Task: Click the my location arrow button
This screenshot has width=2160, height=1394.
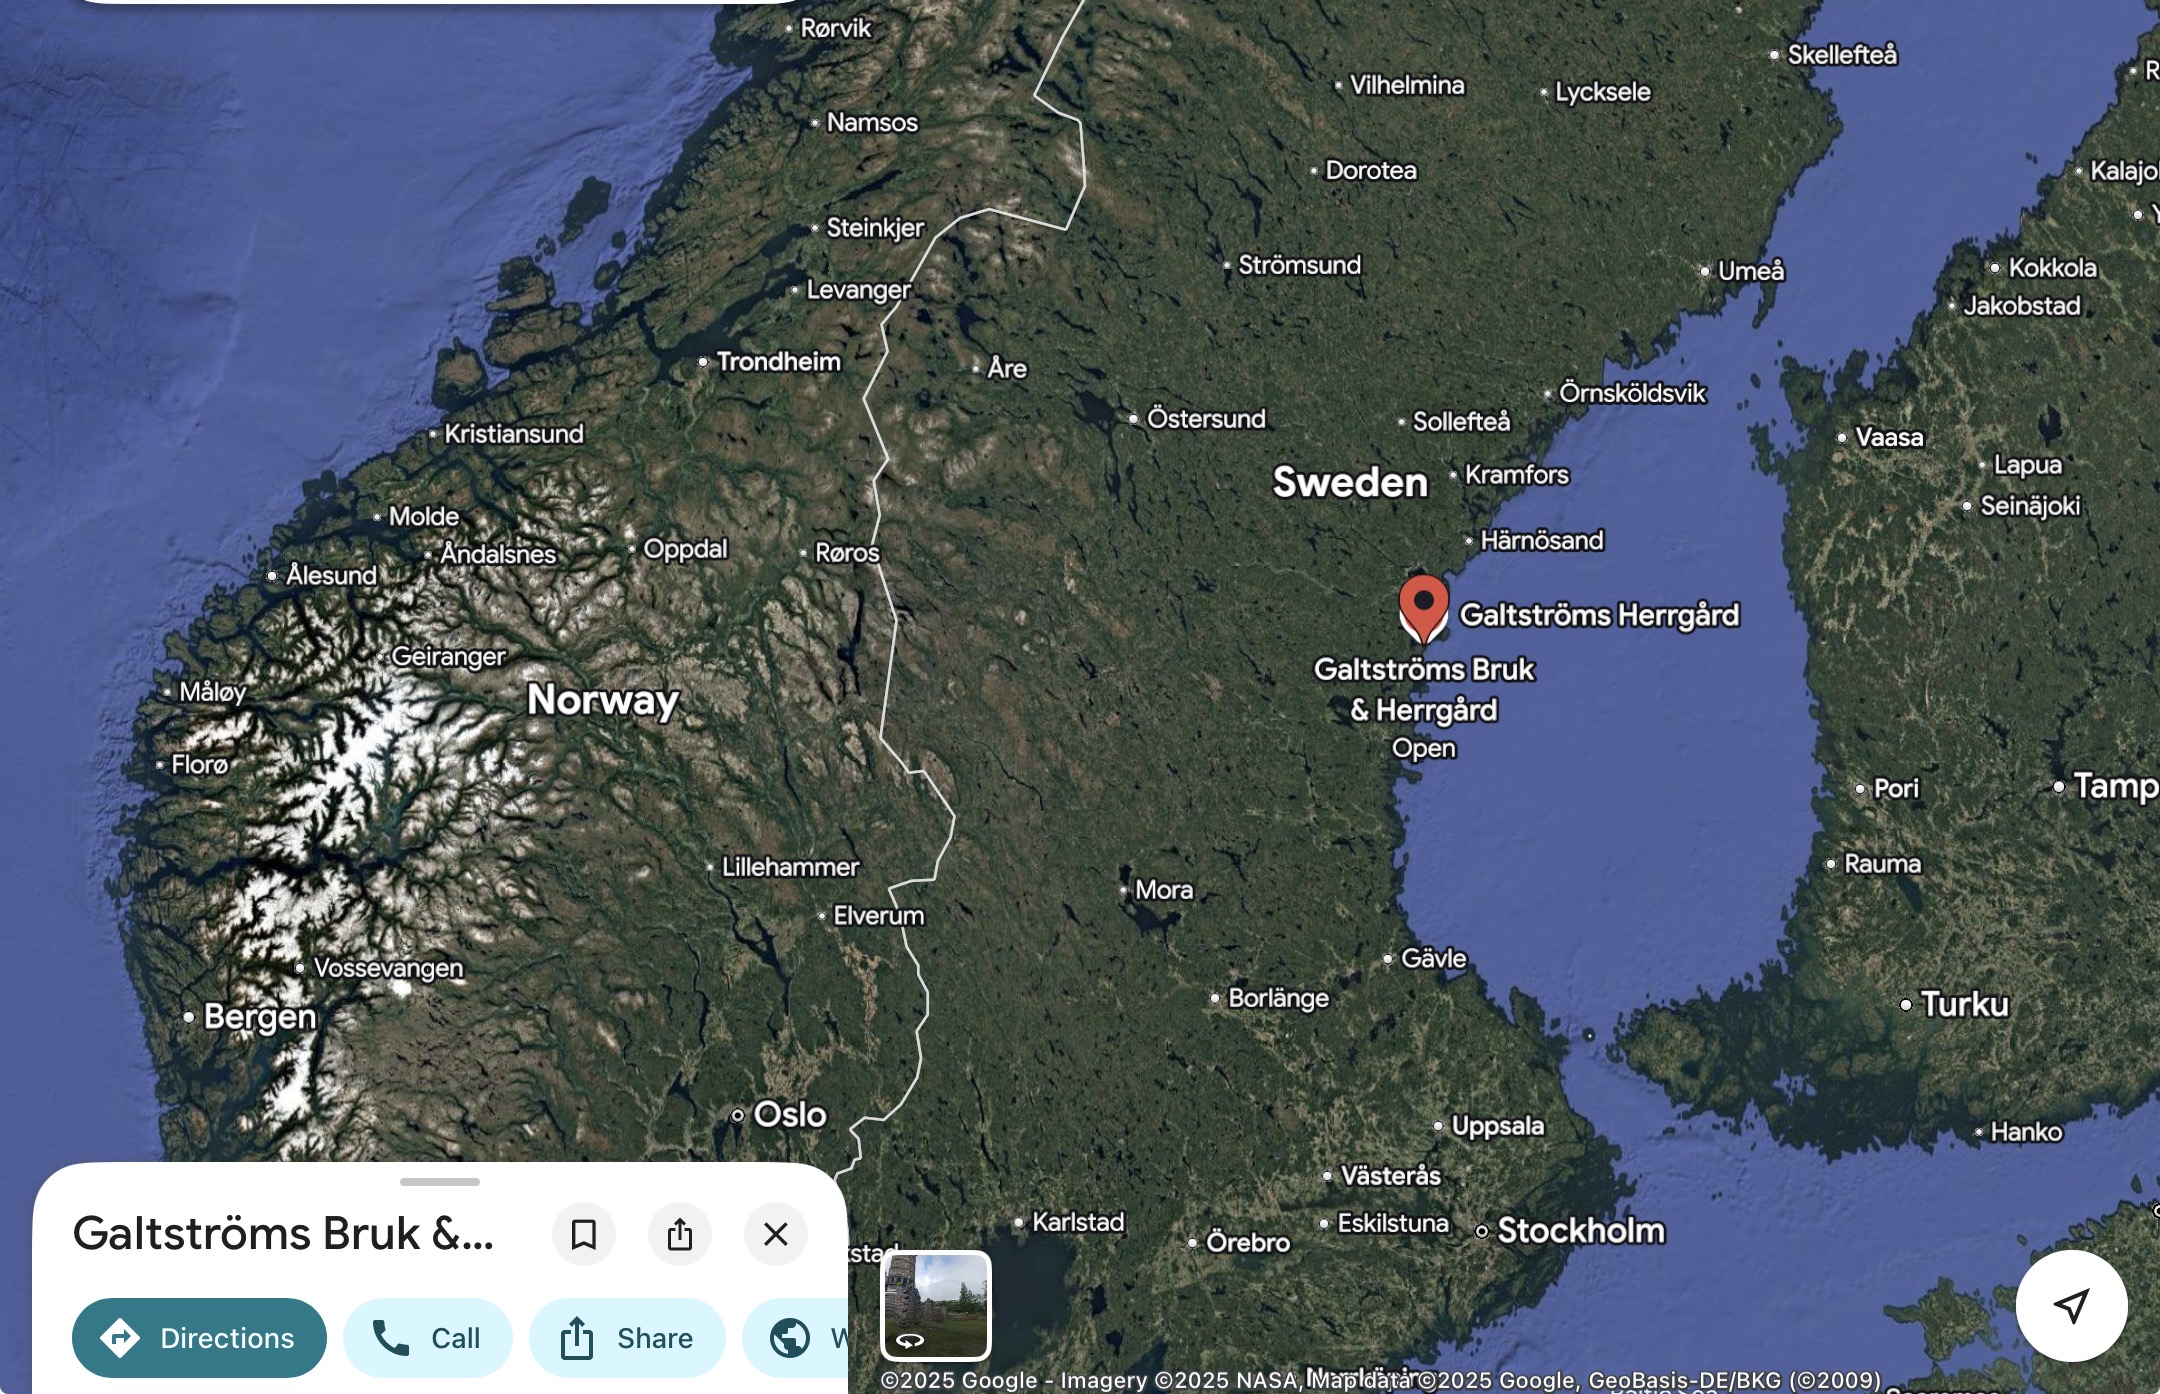Action: pos(2071,1305)
